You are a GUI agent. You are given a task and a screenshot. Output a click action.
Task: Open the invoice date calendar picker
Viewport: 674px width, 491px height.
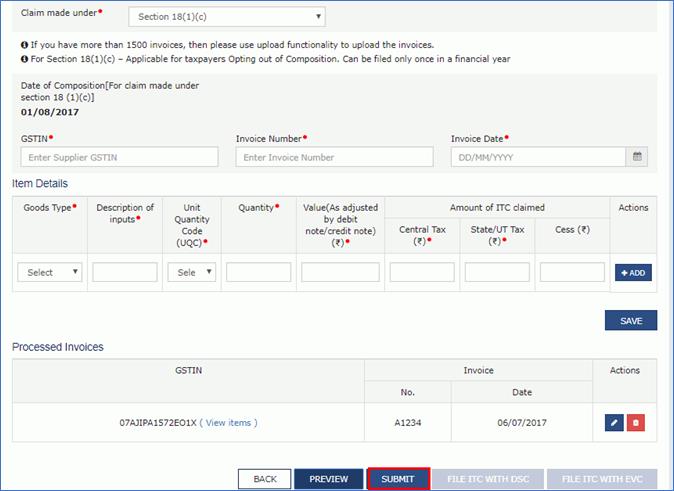coord(637,157)
